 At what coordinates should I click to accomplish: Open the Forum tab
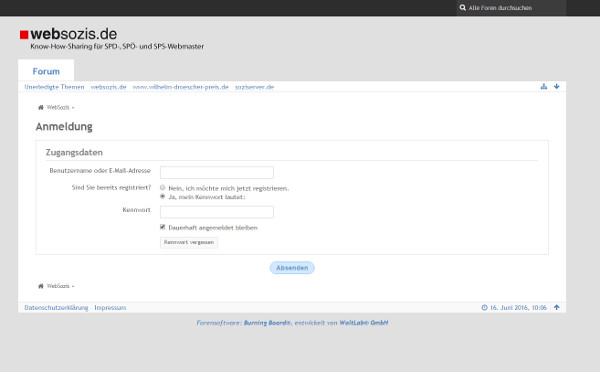click(46, 70)
